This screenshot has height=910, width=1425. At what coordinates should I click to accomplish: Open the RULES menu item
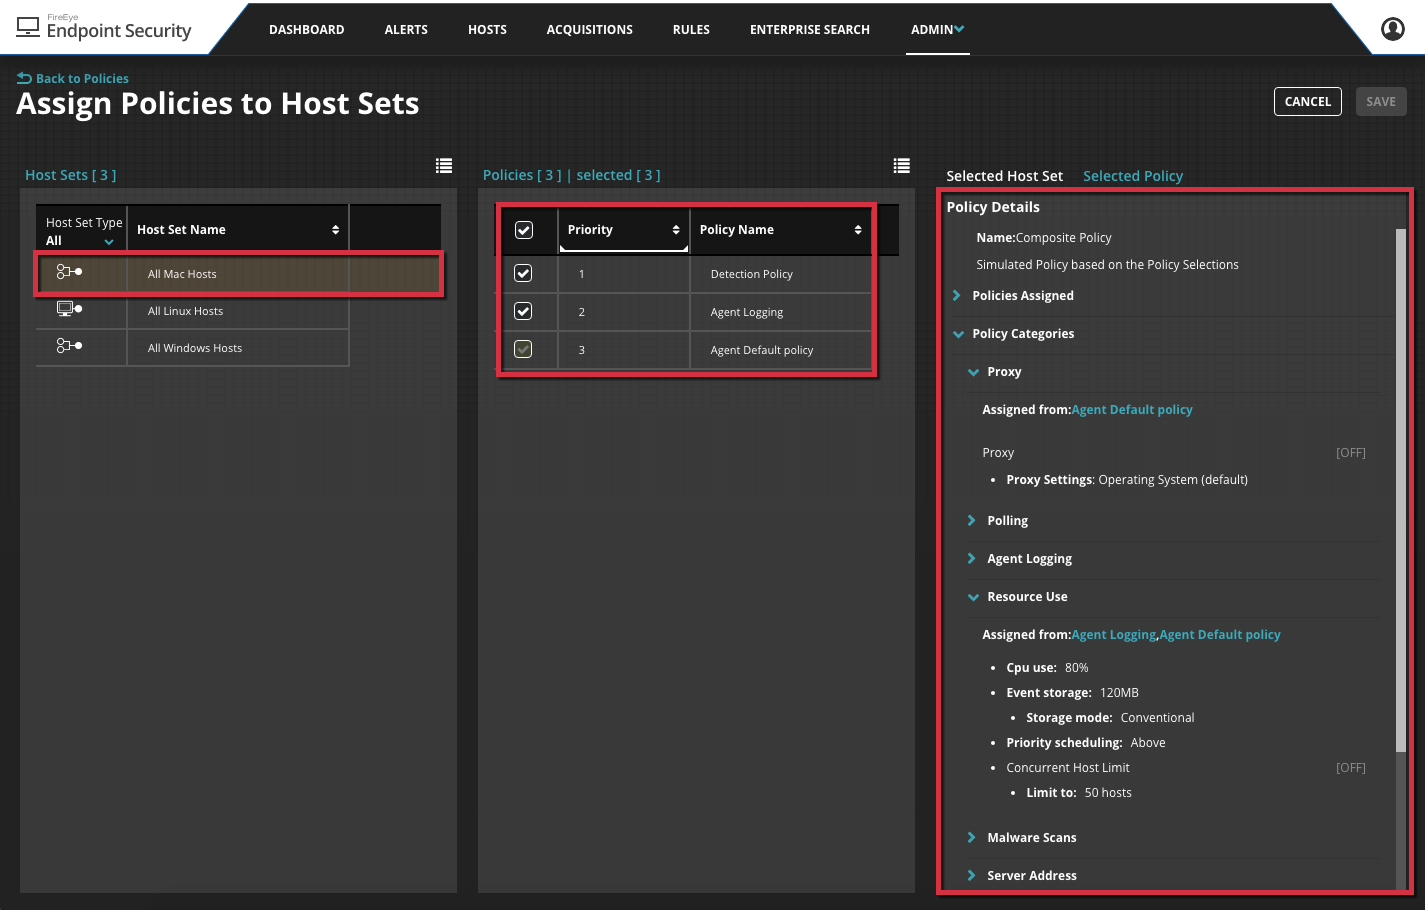point(691,30)
